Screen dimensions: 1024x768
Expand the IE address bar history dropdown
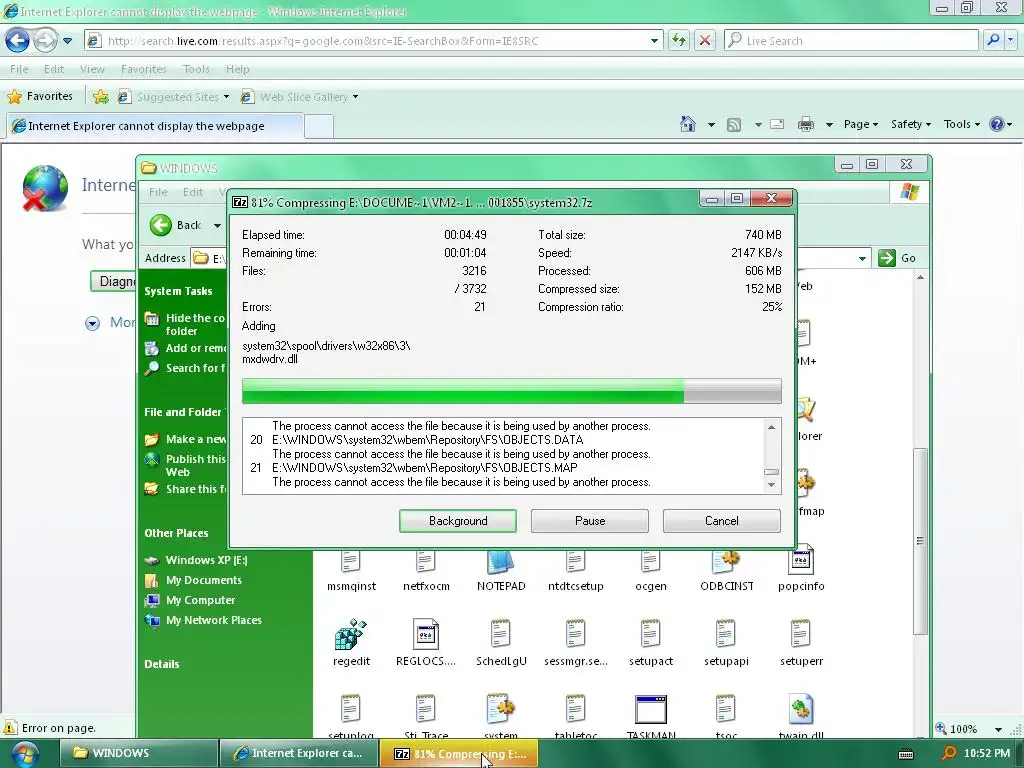point(654,40)
